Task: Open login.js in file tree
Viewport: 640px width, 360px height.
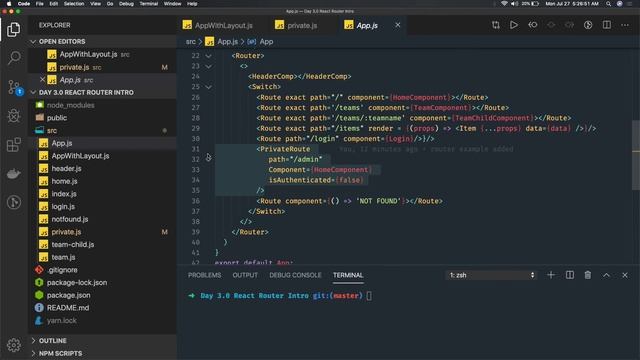Action: point(63,206)
